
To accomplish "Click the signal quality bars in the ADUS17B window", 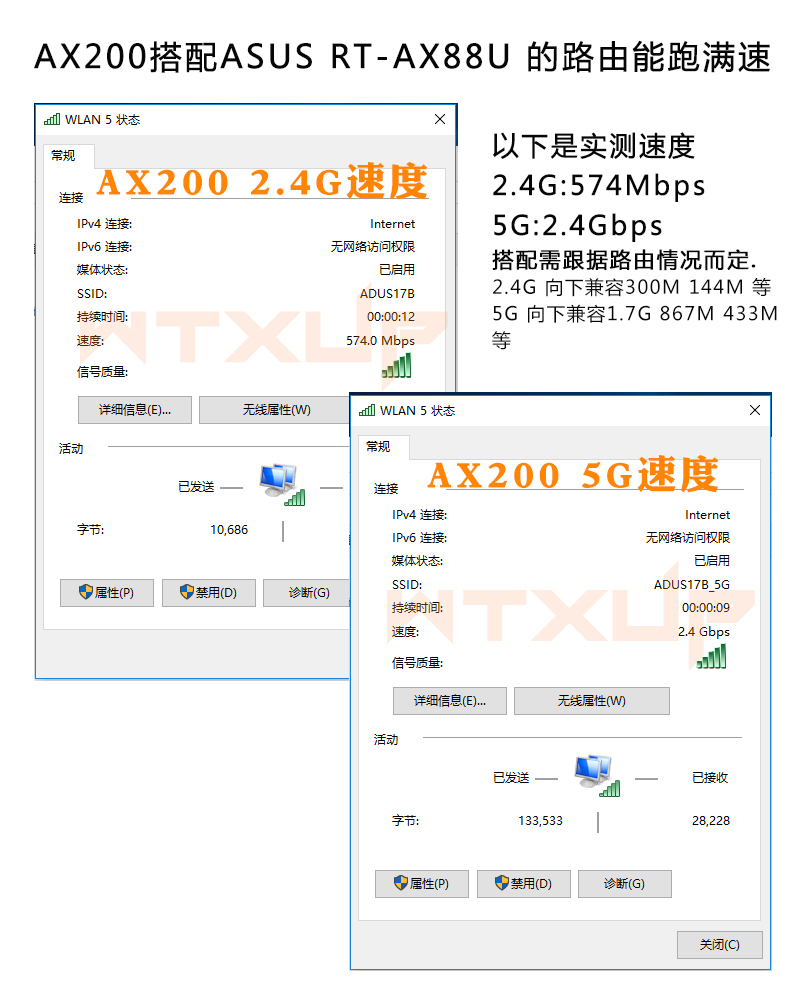I will pos(396,366).
